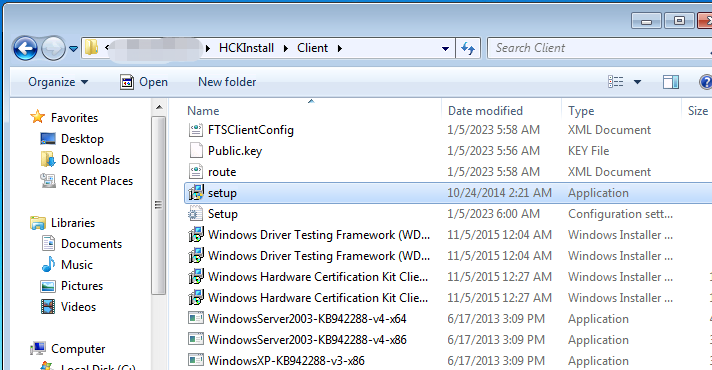Click the FTSClientConfig file name
Image resolution: width=712 pixels, height=370 pixels.
click(251, 130)
